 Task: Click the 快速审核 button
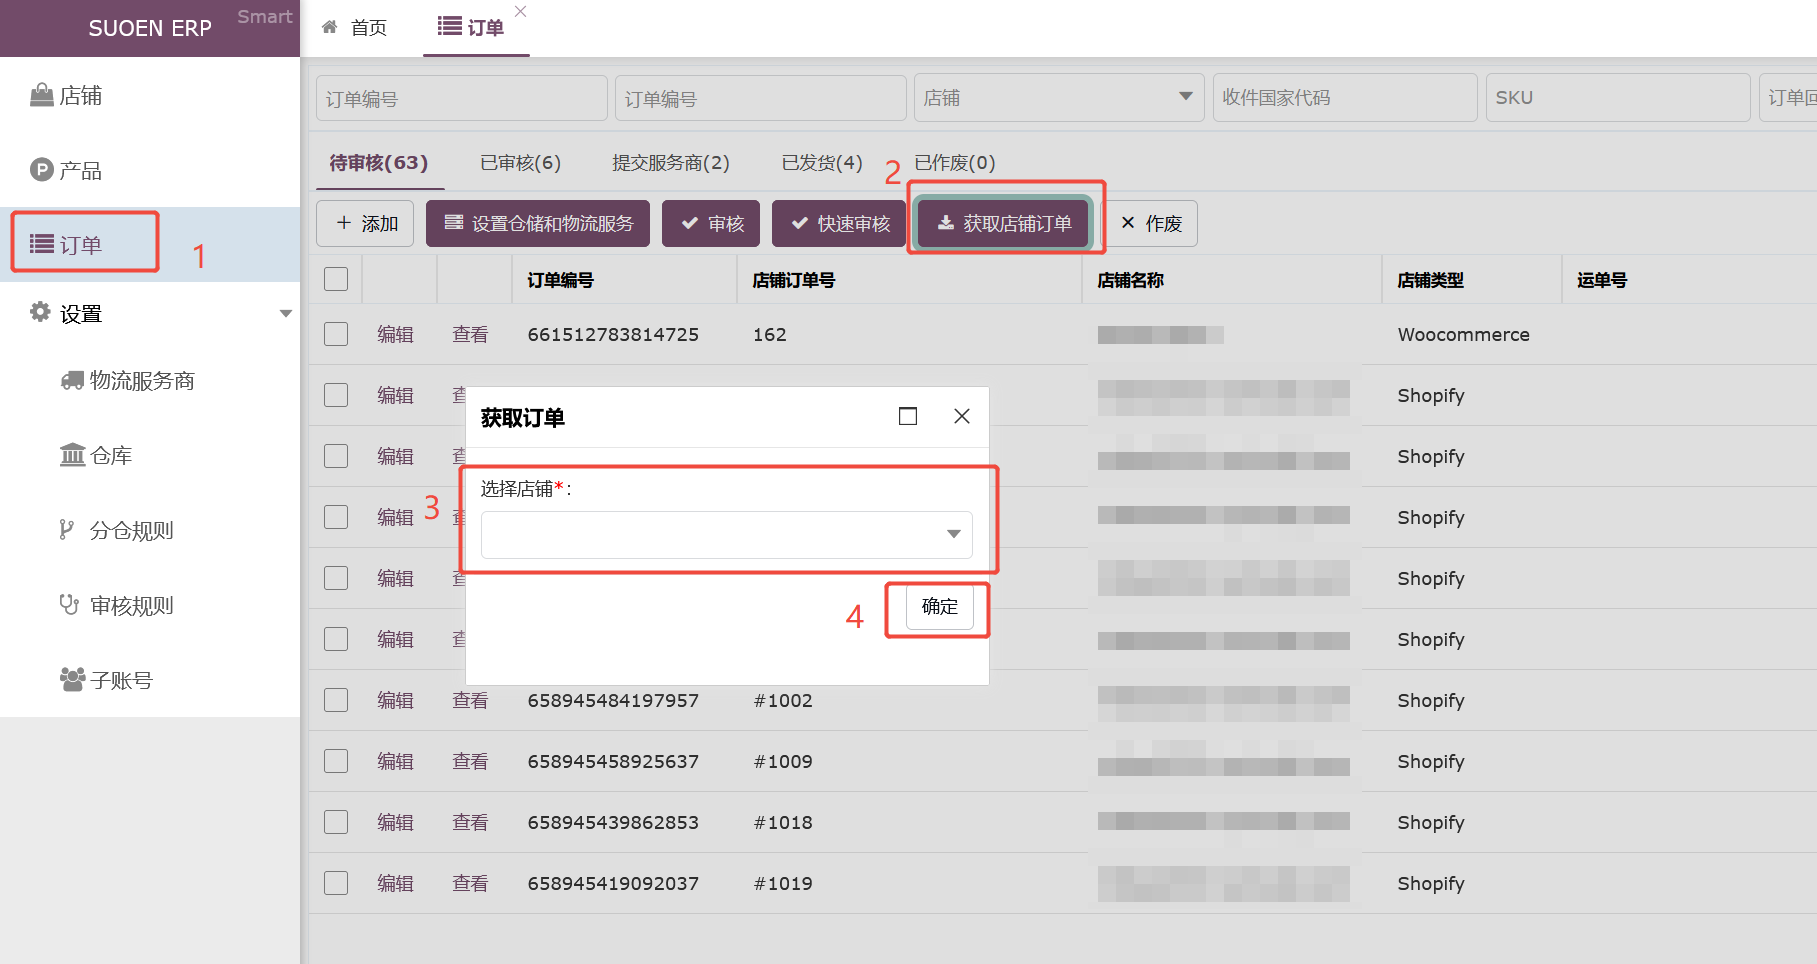[x=839, y=223]
